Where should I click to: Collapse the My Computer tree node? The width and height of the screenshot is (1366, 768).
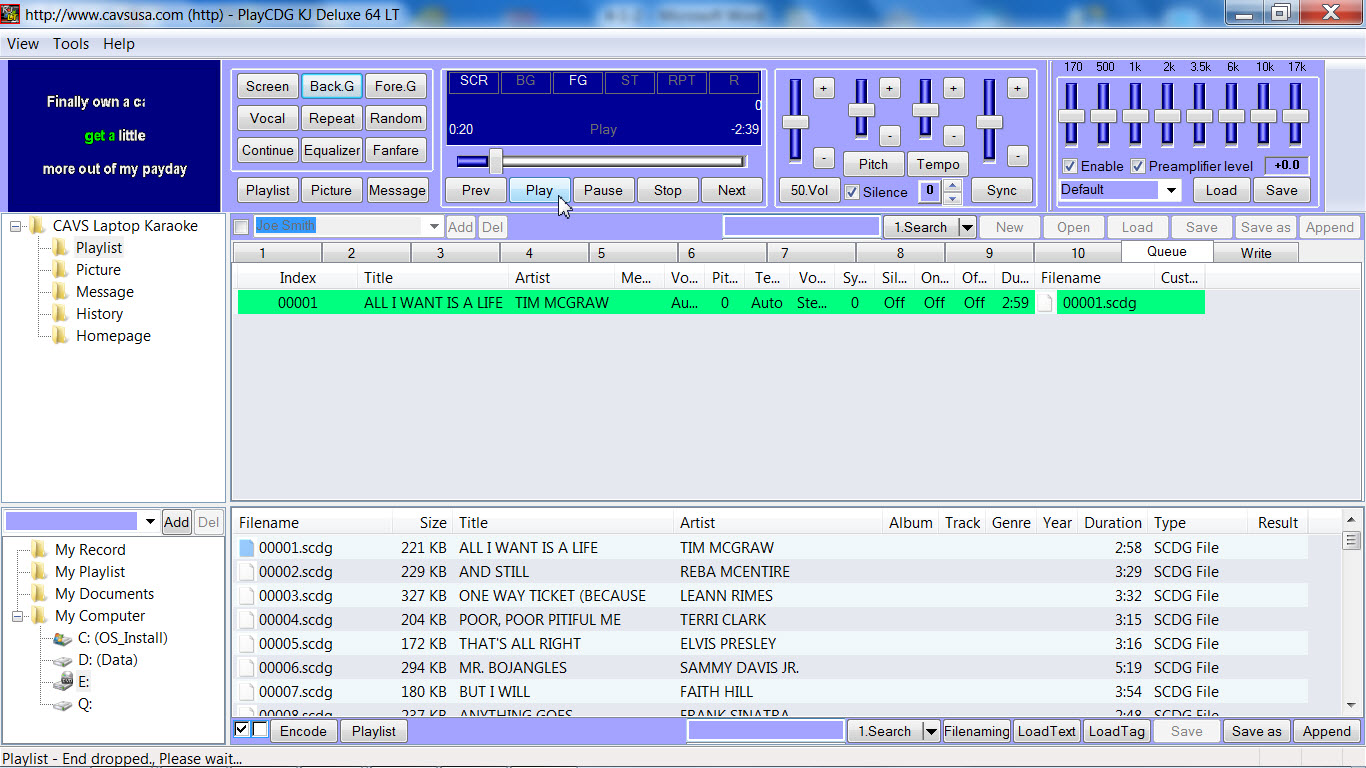click(x=18, y=616)
